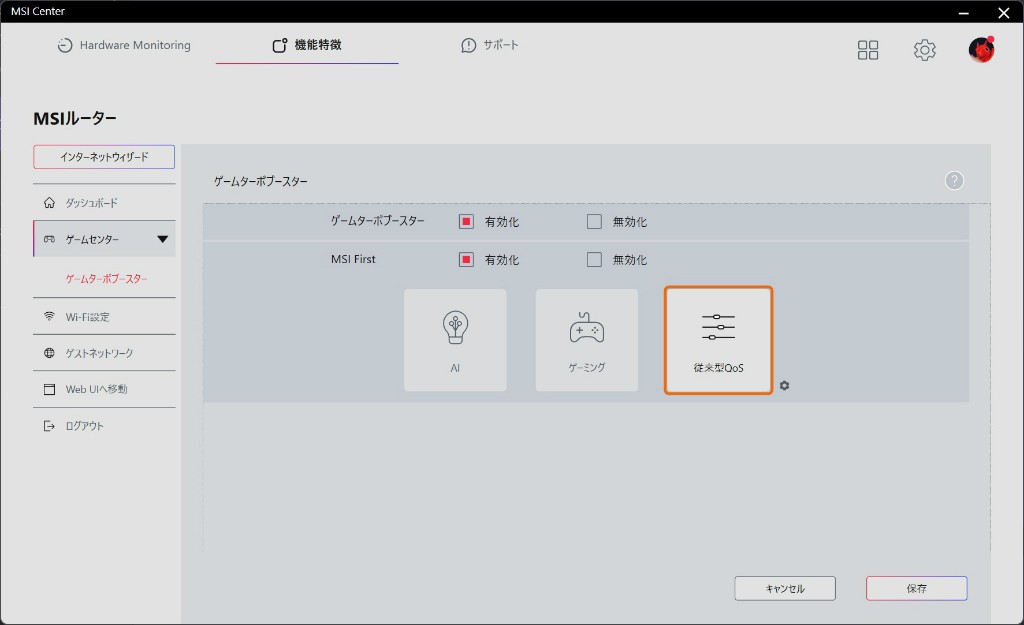
Task: Enable ゲームターボブースター with 有効化 checkbox
Action: click(x=466, y=222)
